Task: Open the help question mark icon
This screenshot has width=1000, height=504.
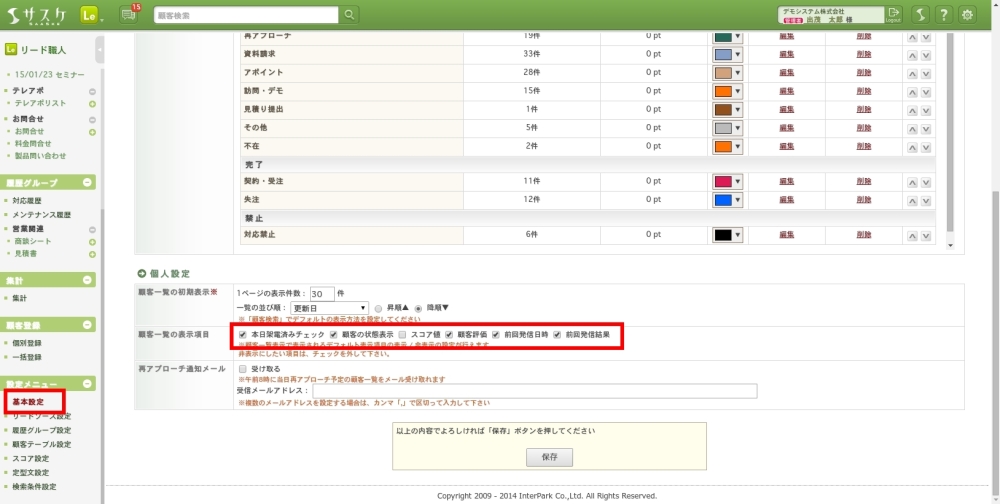Action: pyautogui.click(x=942, y=15)
